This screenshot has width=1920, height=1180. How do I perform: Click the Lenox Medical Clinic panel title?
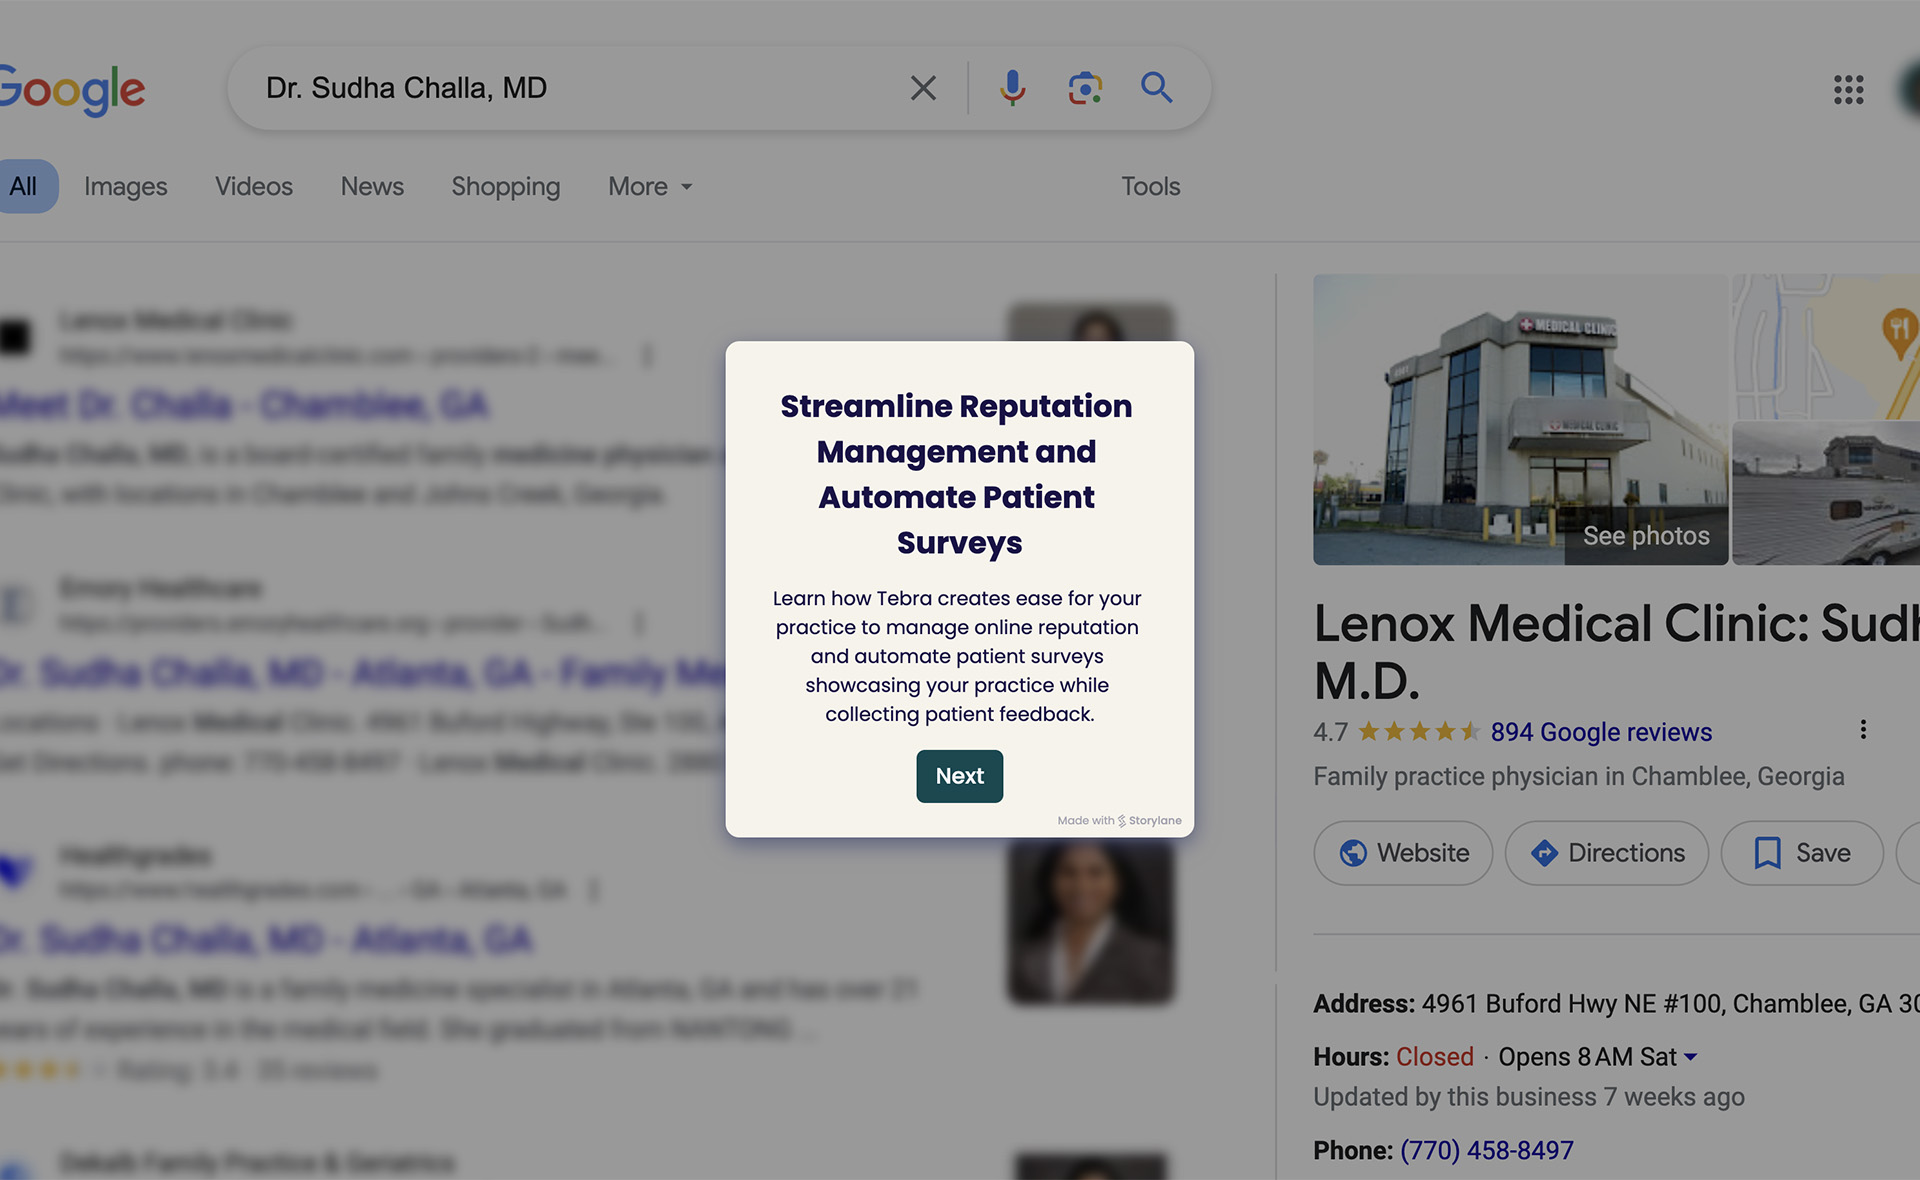click(1617, 652)
